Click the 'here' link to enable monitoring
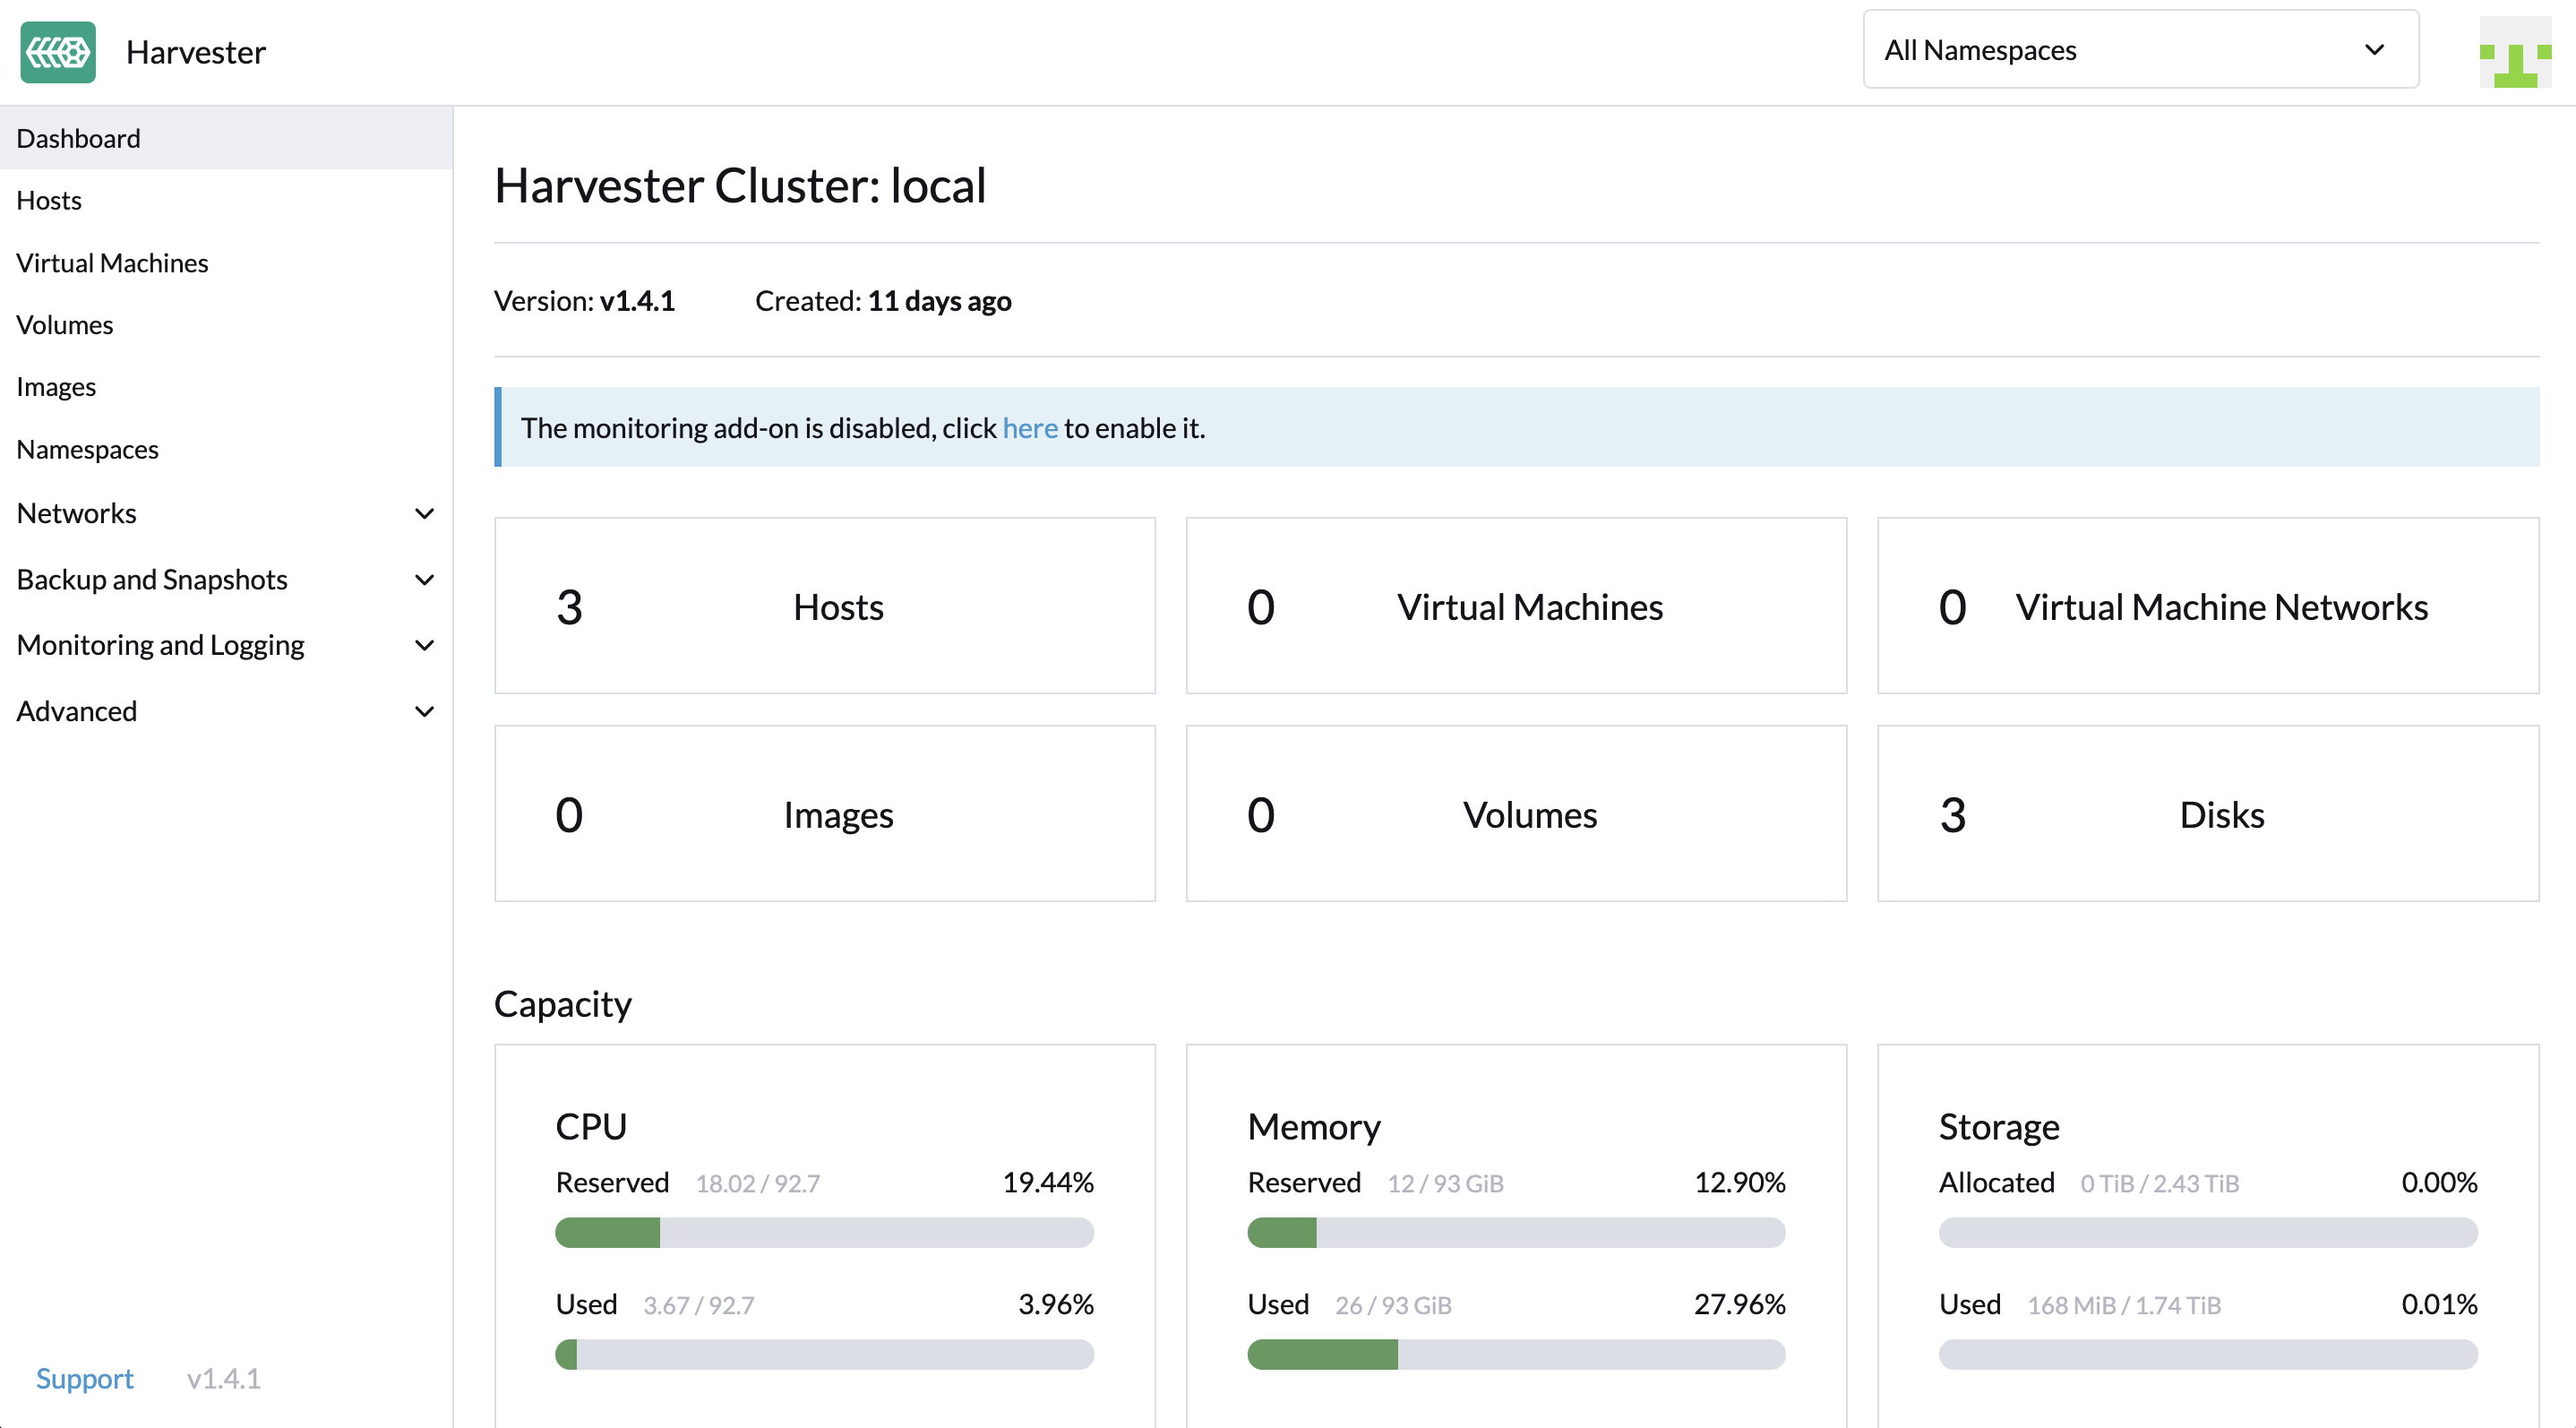 pyautogui.click(x=1030, y=428)
